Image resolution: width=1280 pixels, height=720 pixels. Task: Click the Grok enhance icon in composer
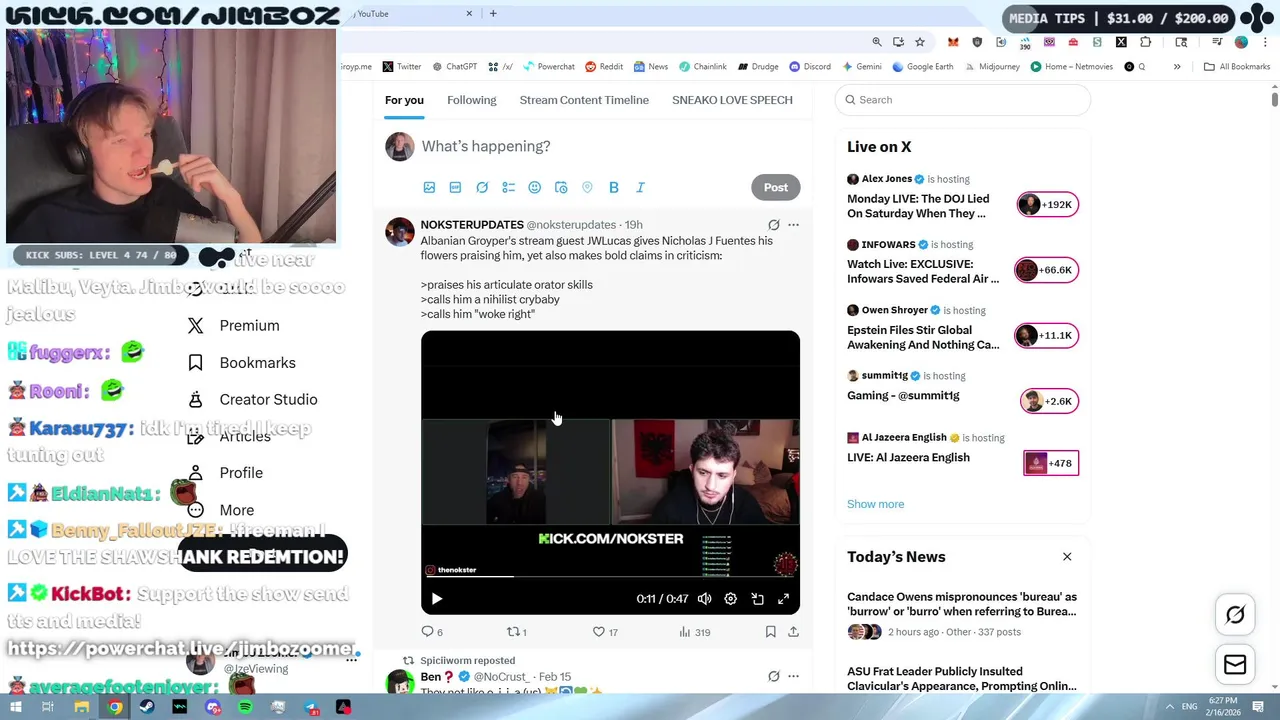[482, 187]
